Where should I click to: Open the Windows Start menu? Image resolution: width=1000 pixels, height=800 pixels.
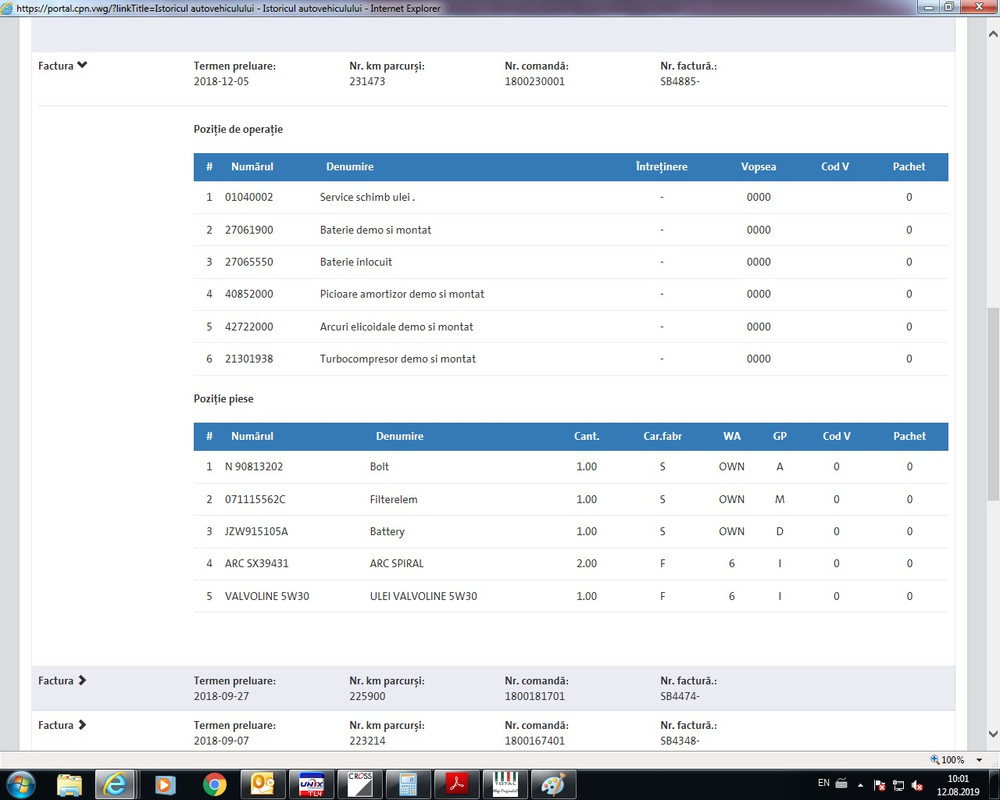click(x=20, y=784)
